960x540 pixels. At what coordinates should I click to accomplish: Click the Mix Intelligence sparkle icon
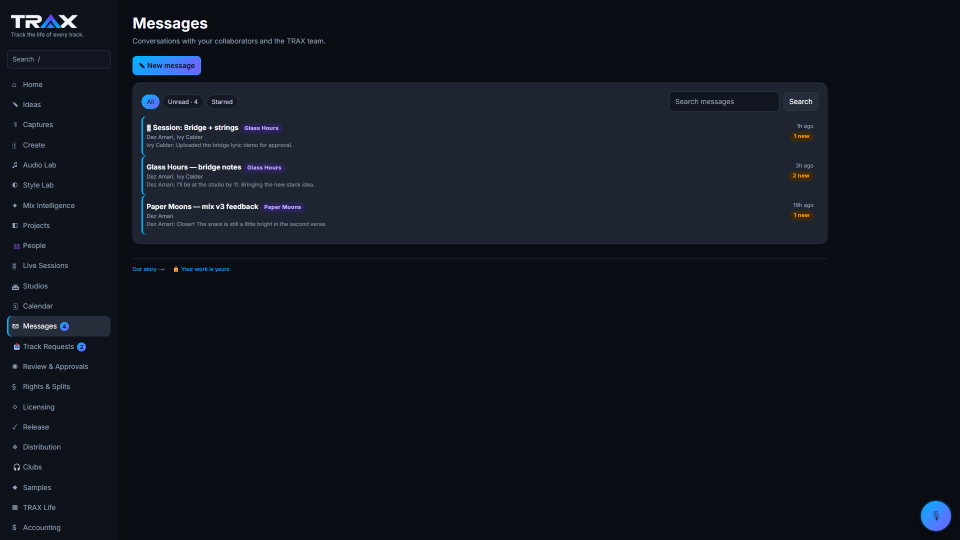click(15, 206)
